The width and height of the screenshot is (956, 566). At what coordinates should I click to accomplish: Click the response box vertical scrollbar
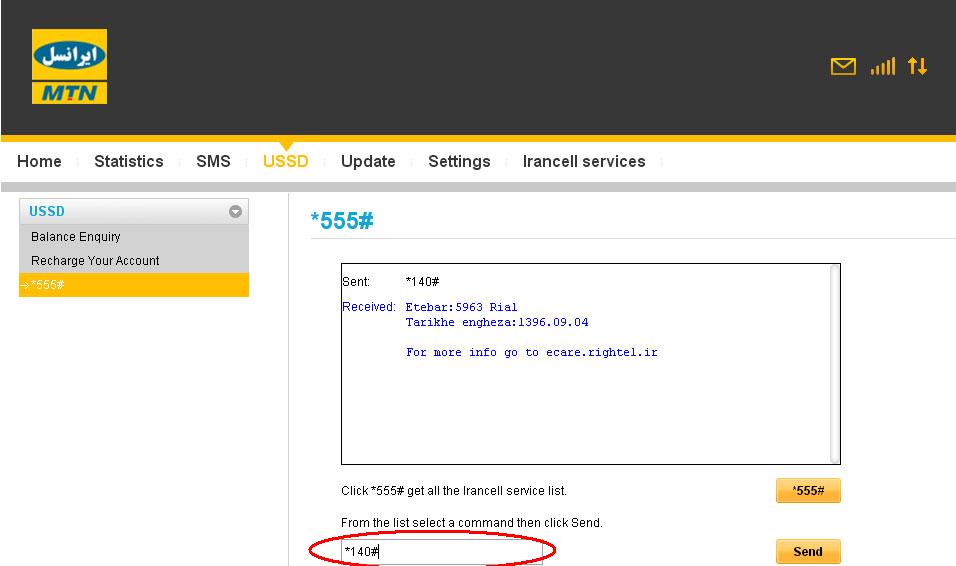[x=835, y=364]
